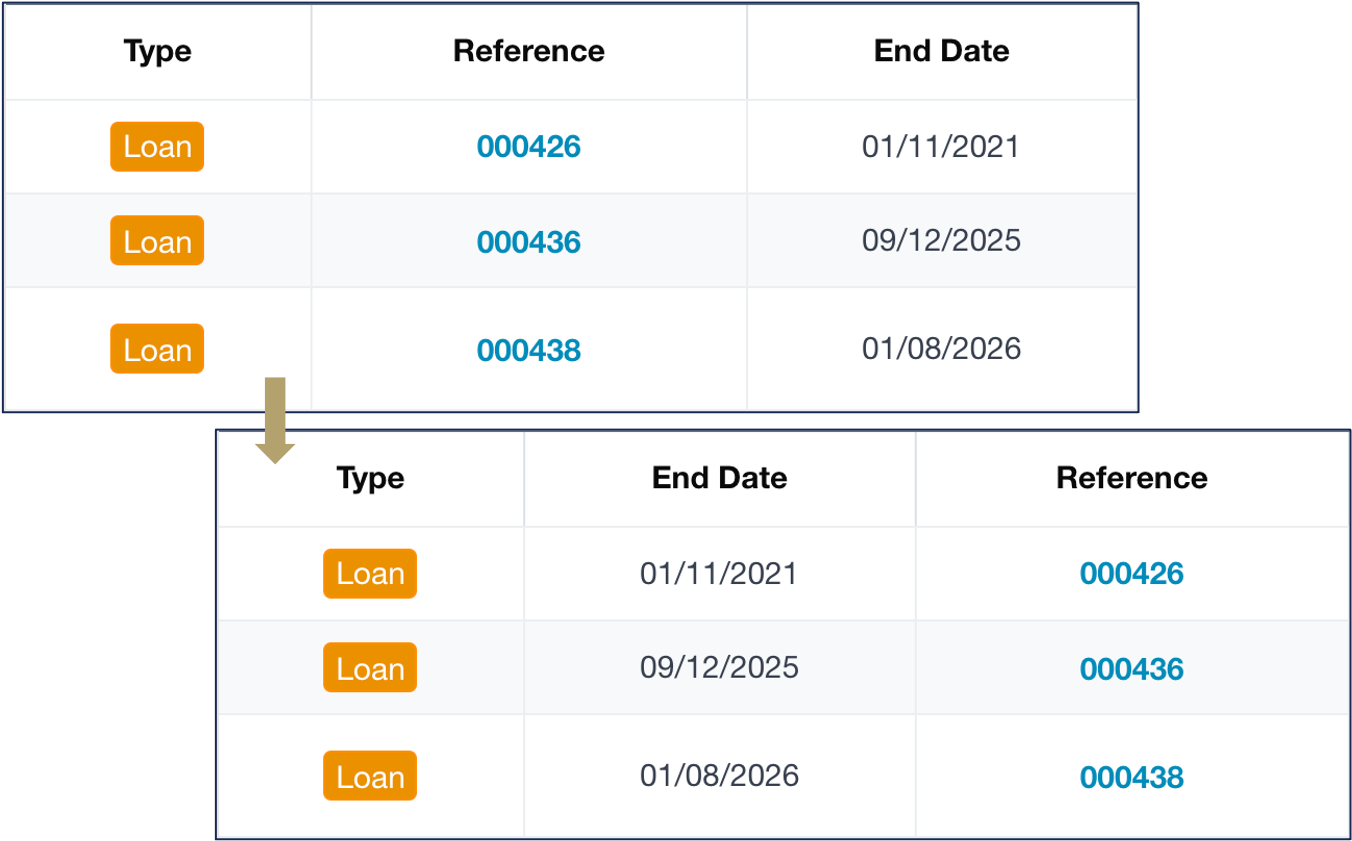The height and width of the screenshot is (841, 1352).
Task: Select the 09/12/2025 date cell in upper table
Action: pos(941,241)
